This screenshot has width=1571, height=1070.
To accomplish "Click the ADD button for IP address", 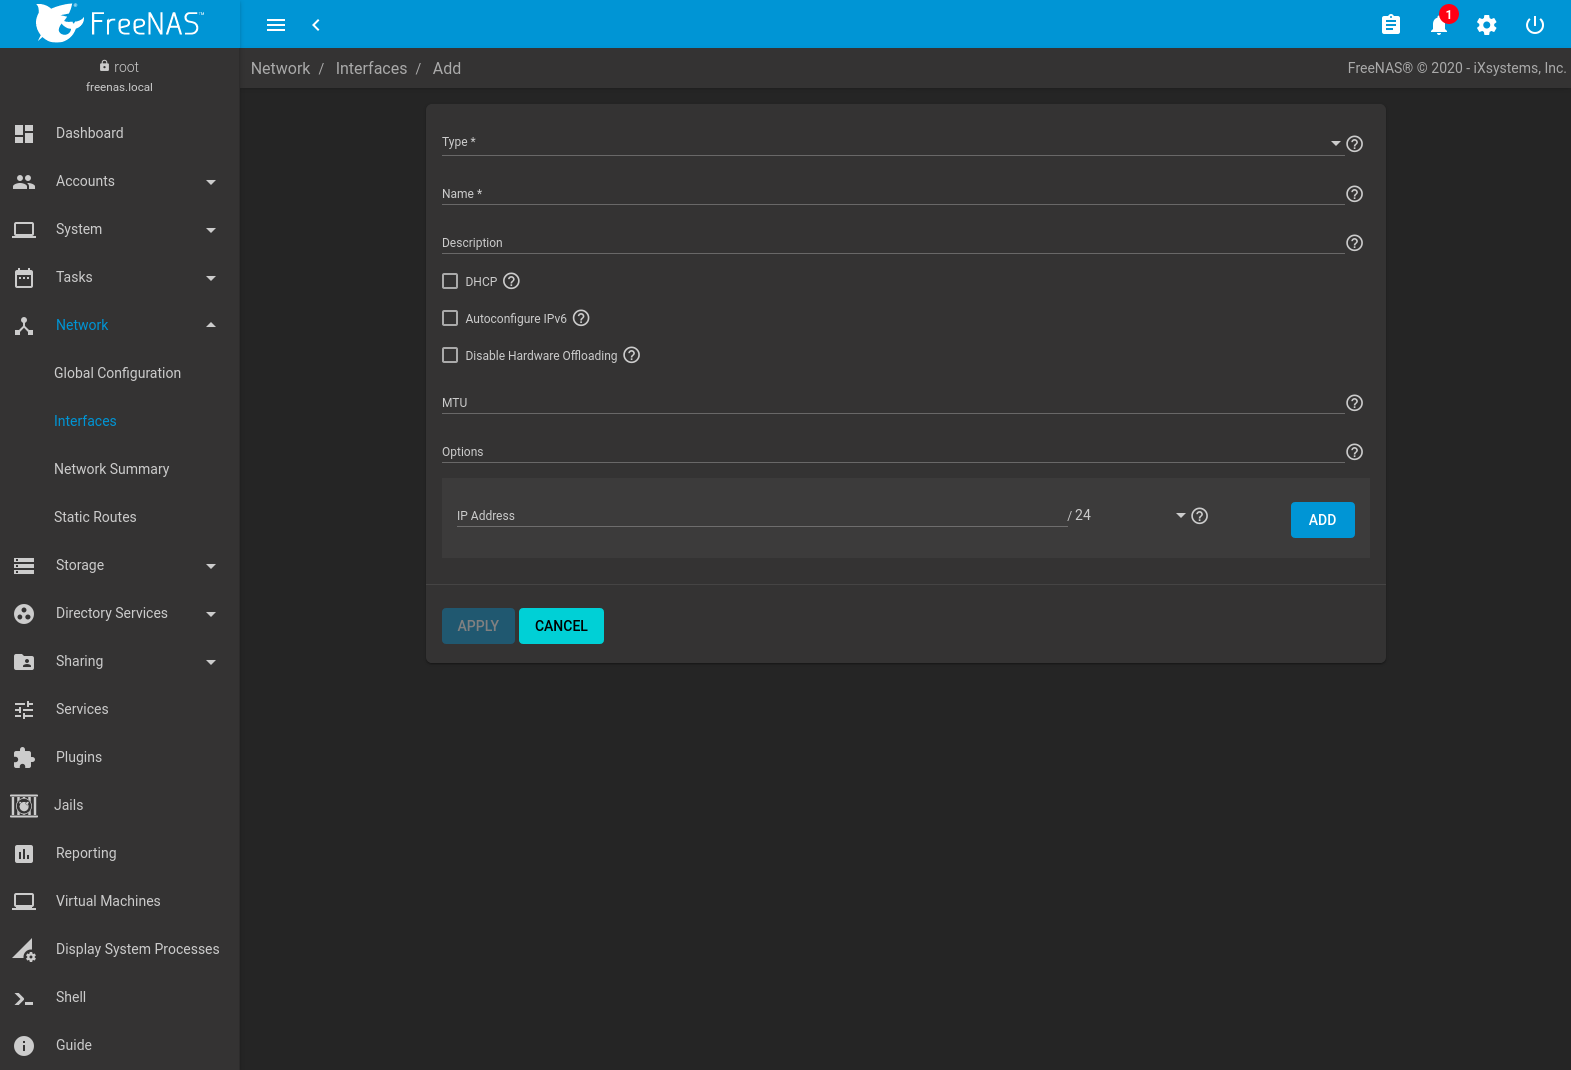I will (1322, 520).
